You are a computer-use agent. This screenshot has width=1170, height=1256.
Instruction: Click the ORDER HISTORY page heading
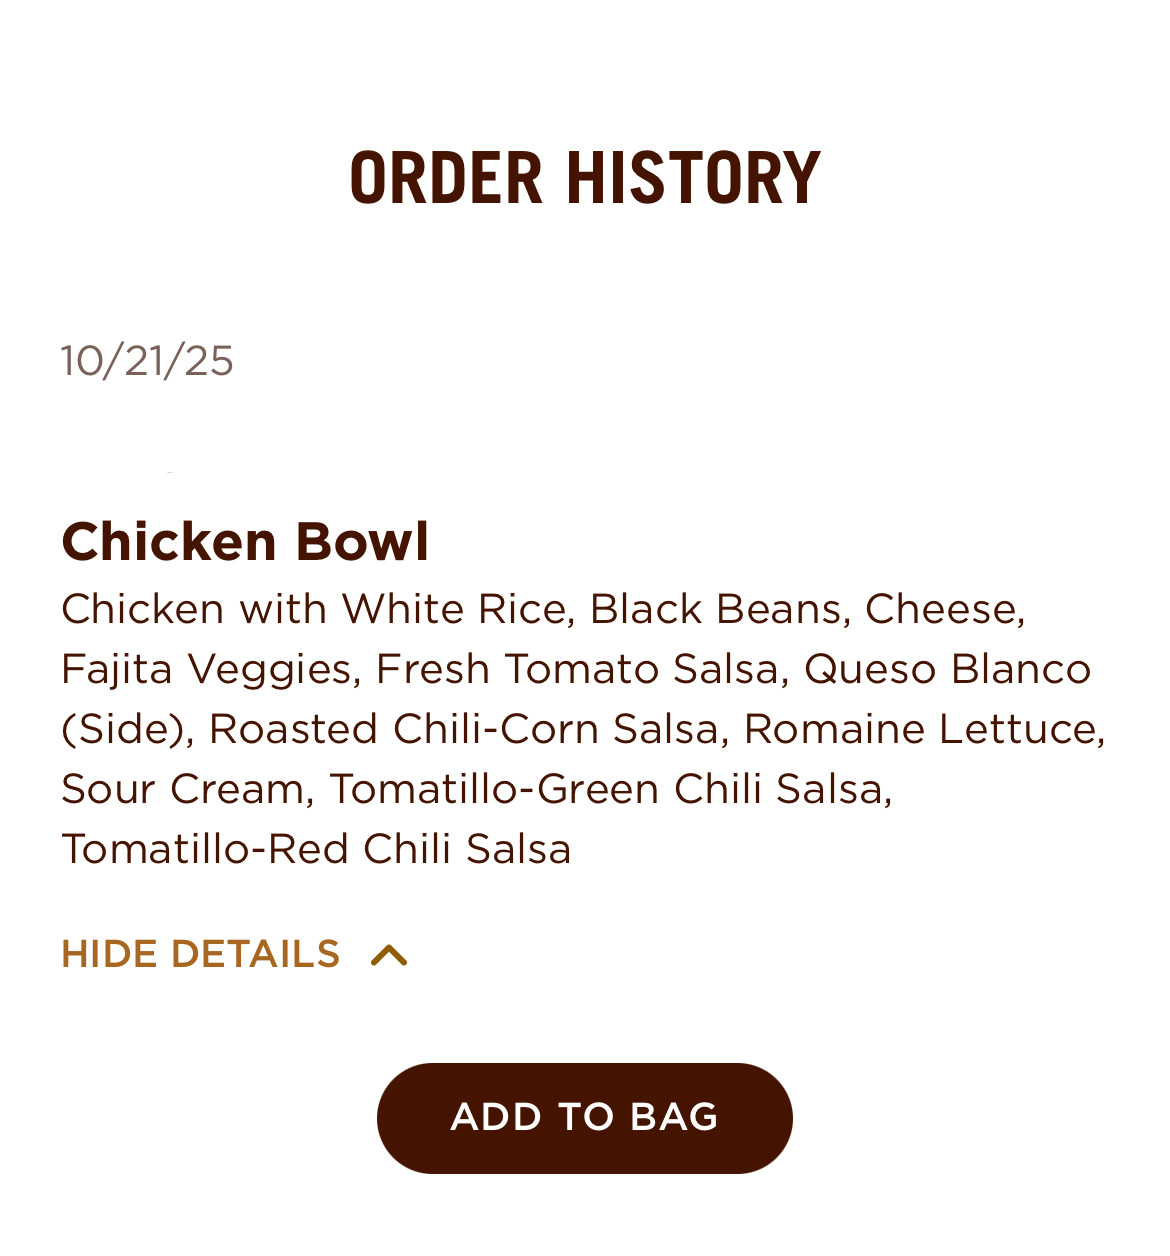(585, 178)
